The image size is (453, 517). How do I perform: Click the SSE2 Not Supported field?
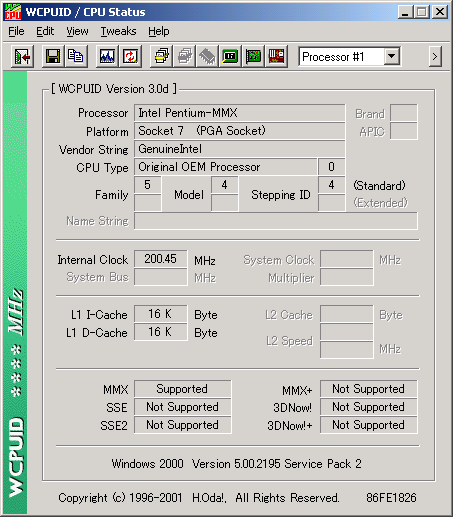[183, 425]
